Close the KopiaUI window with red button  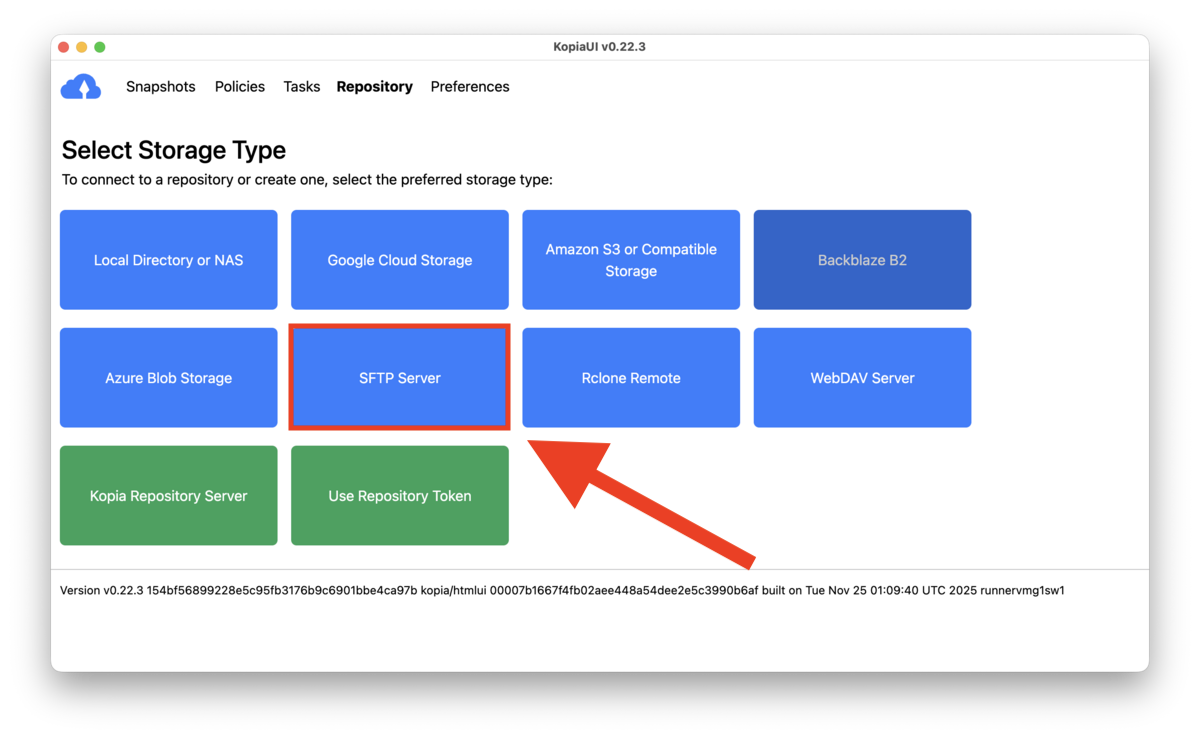pos(64,47)
